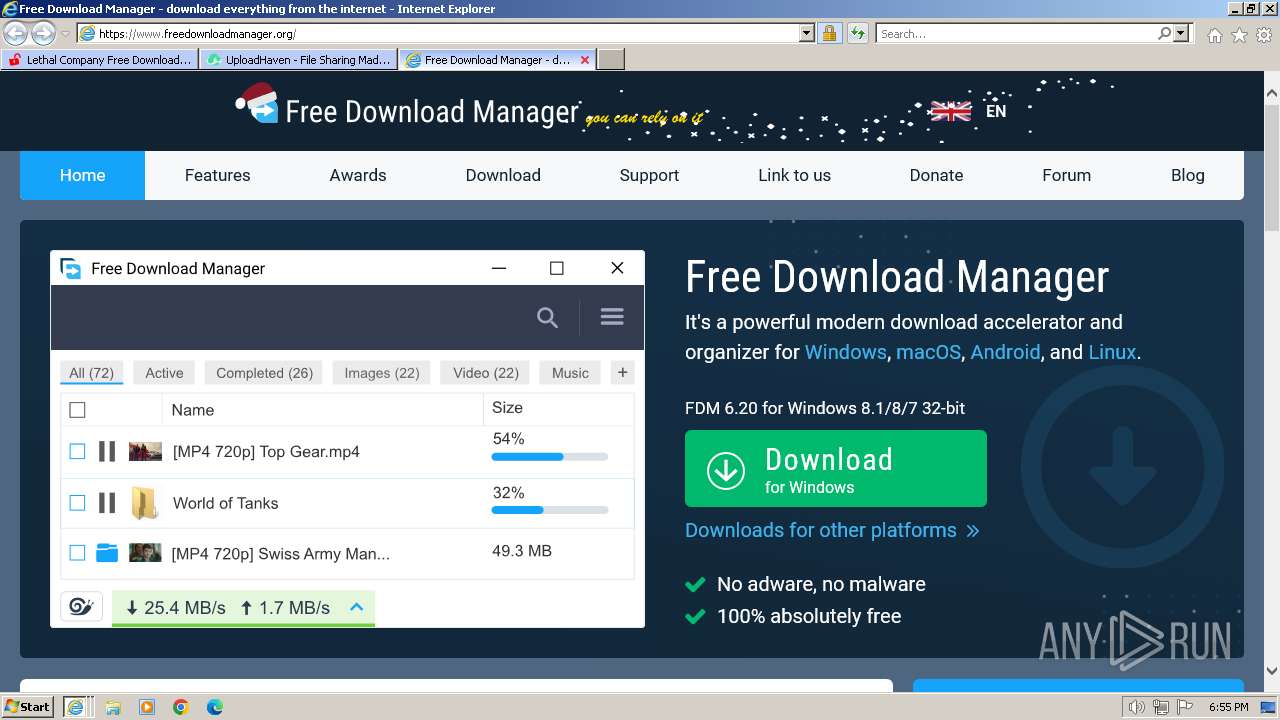Viewport: 1280px width, 720px height.
Task: Click the hamburger menu in FDM preview
Action: pos(612,316)
